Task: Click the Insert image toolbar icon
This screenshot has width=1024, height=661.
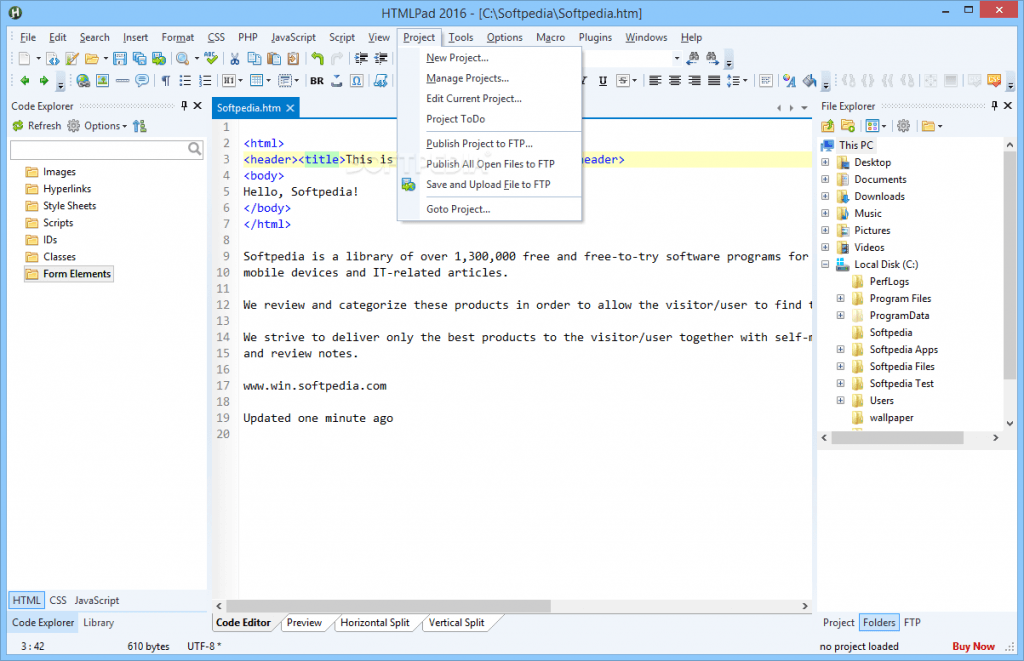Action: coord(102,81)
